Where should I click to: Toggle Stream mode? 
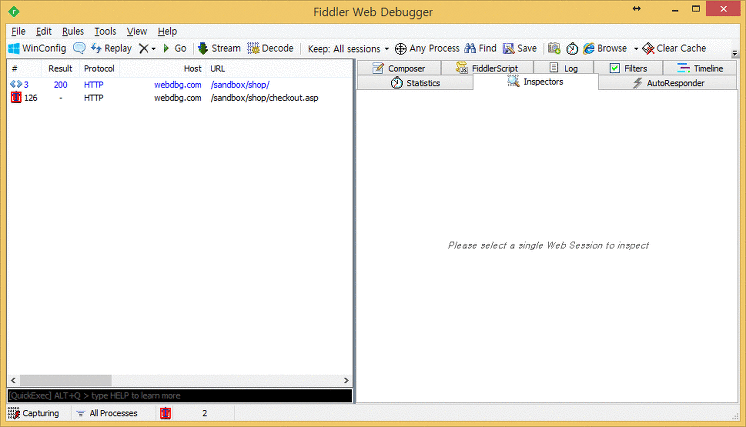(219, 49)
